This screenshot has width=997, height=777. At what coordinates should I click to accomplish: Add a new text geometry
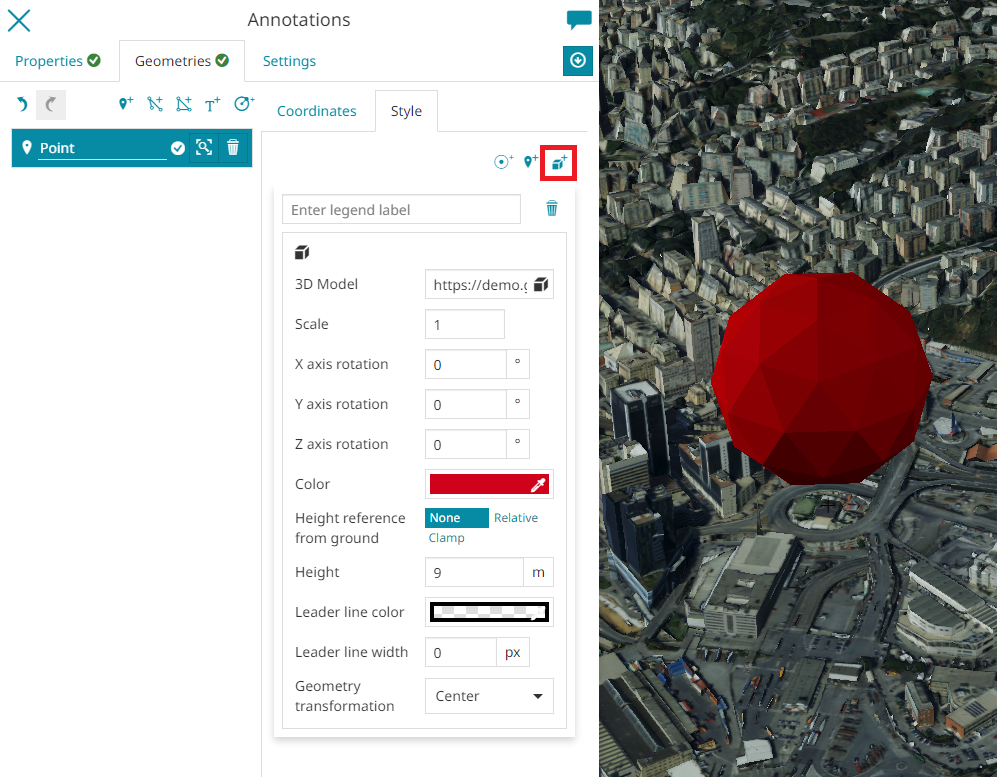click(x=212, y=104)
